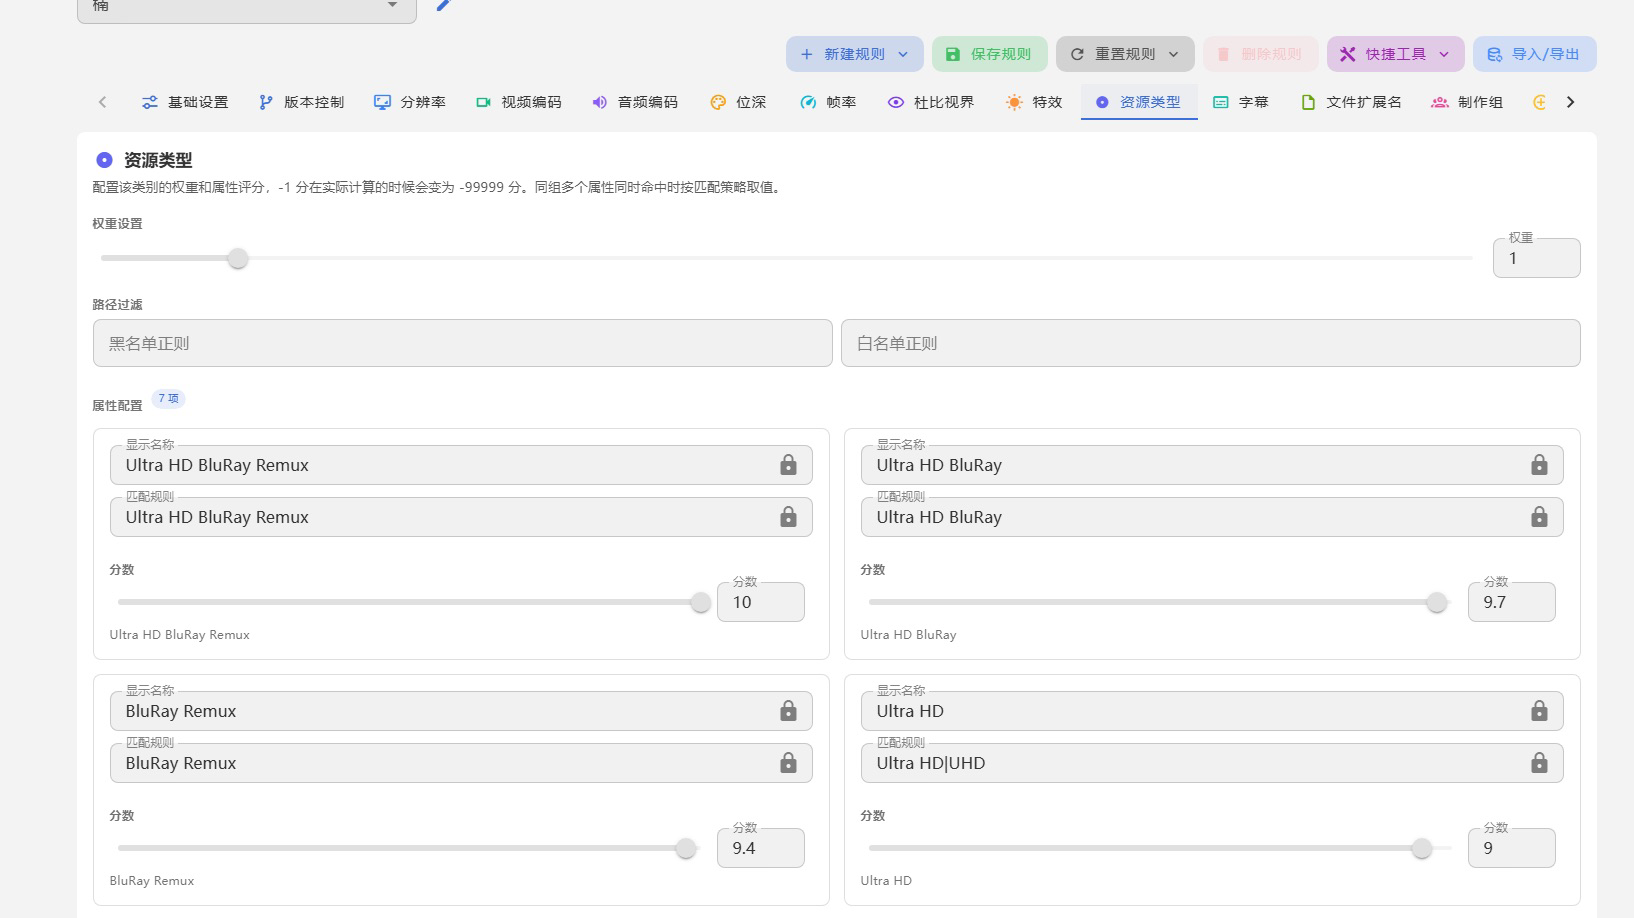Click lock icon beside Ultra HD display name
Screen dimensions: 1634x918
tap(1539, 711)
